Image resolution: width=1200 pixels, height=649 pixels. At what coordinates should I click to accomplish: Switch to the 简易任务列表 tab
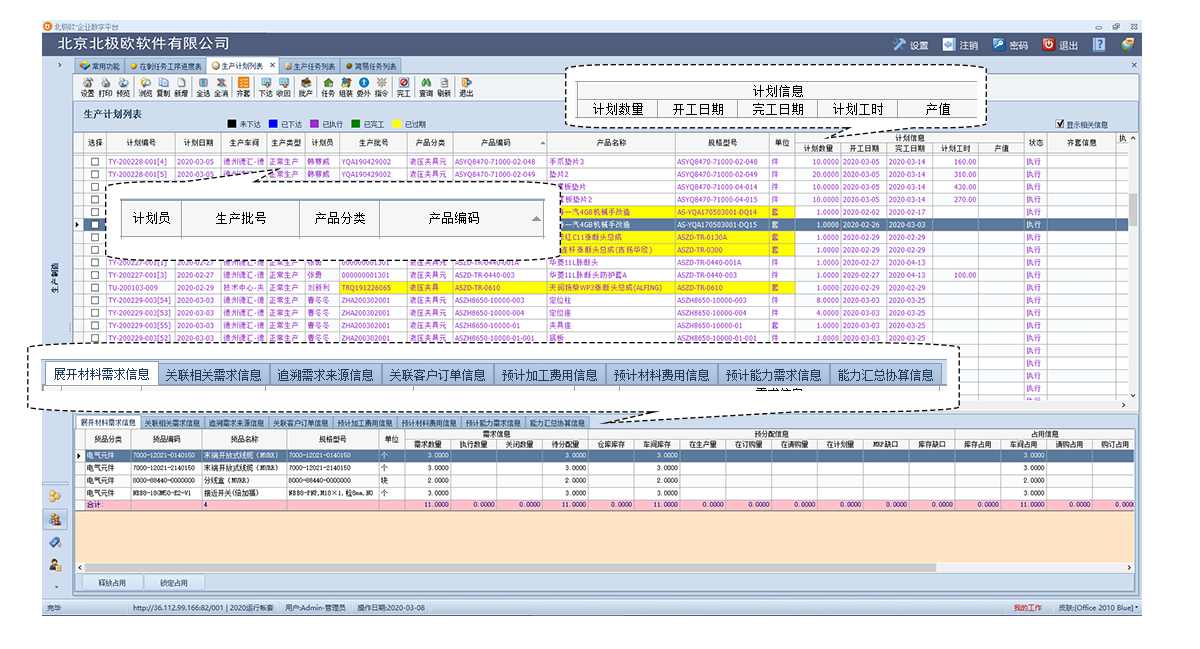tap(371, 65)
